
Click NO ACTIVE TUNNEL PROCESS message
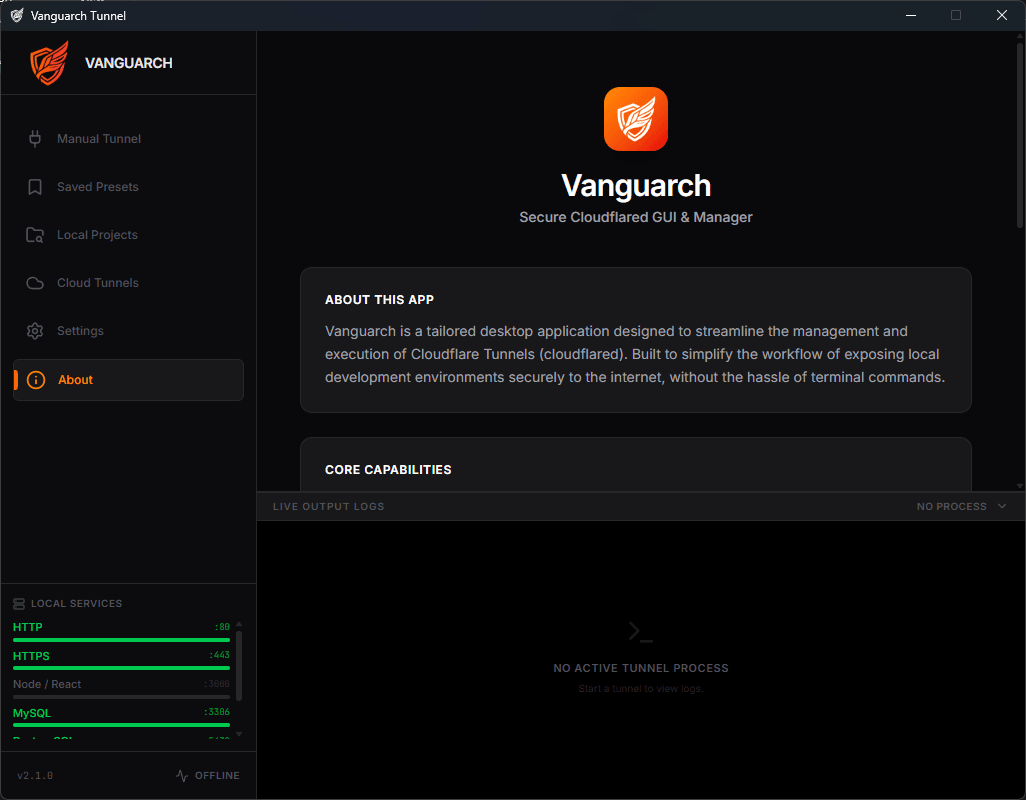641,668
